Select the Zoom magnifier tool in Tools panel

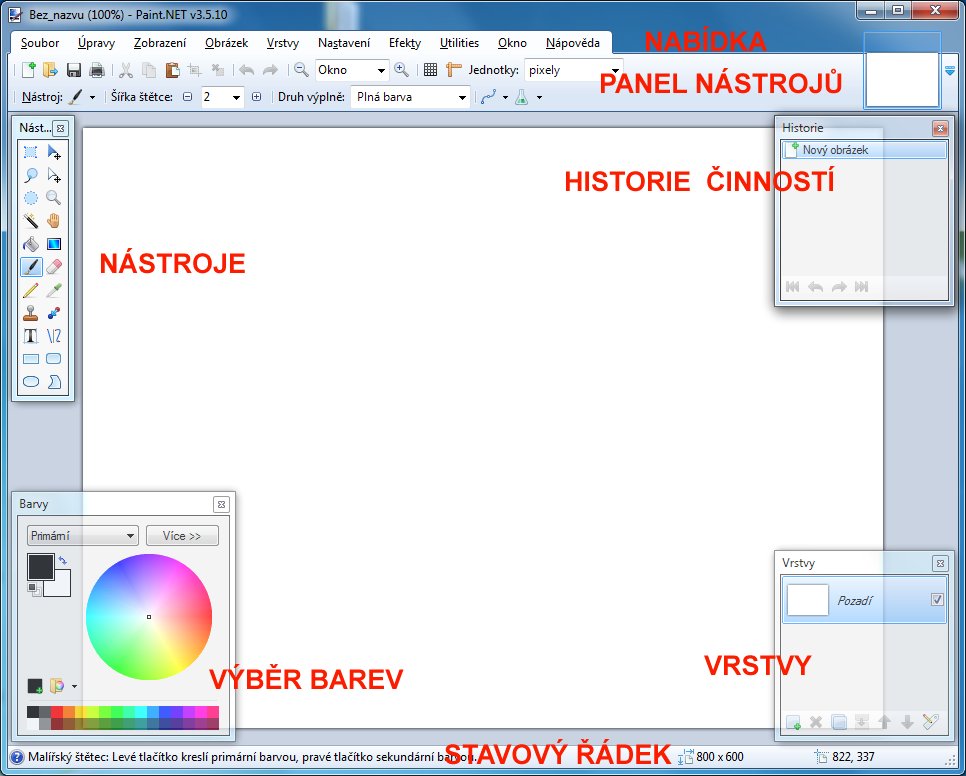(54, 198)
